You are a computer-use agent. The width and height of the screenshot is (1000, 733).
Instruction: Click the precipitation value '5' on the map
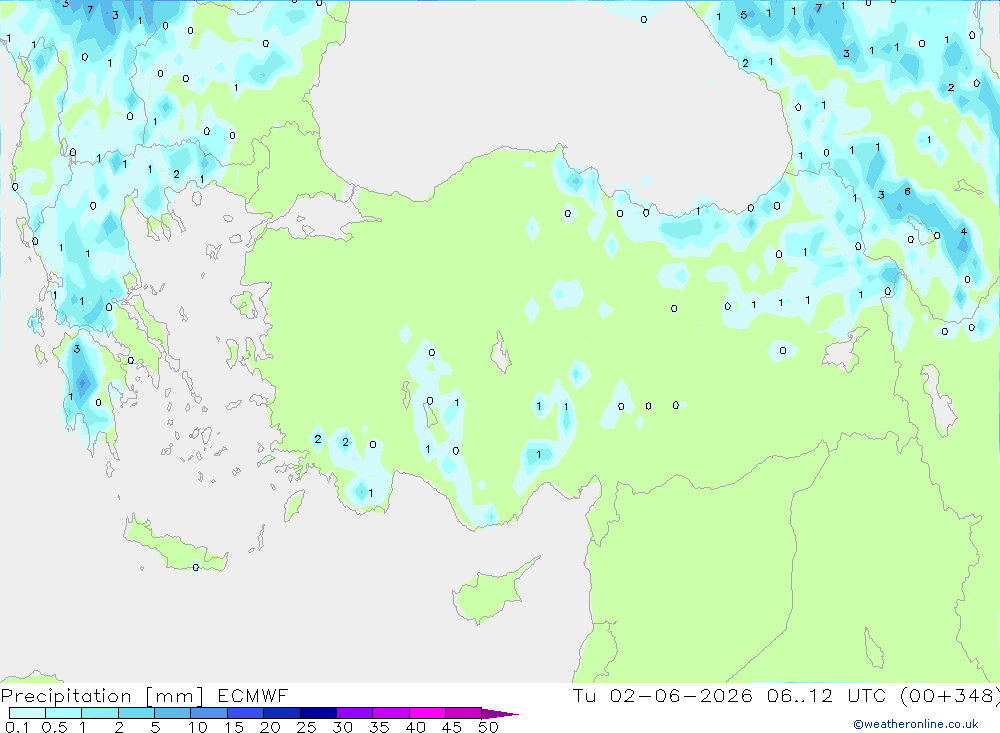[x=744, y=15]
